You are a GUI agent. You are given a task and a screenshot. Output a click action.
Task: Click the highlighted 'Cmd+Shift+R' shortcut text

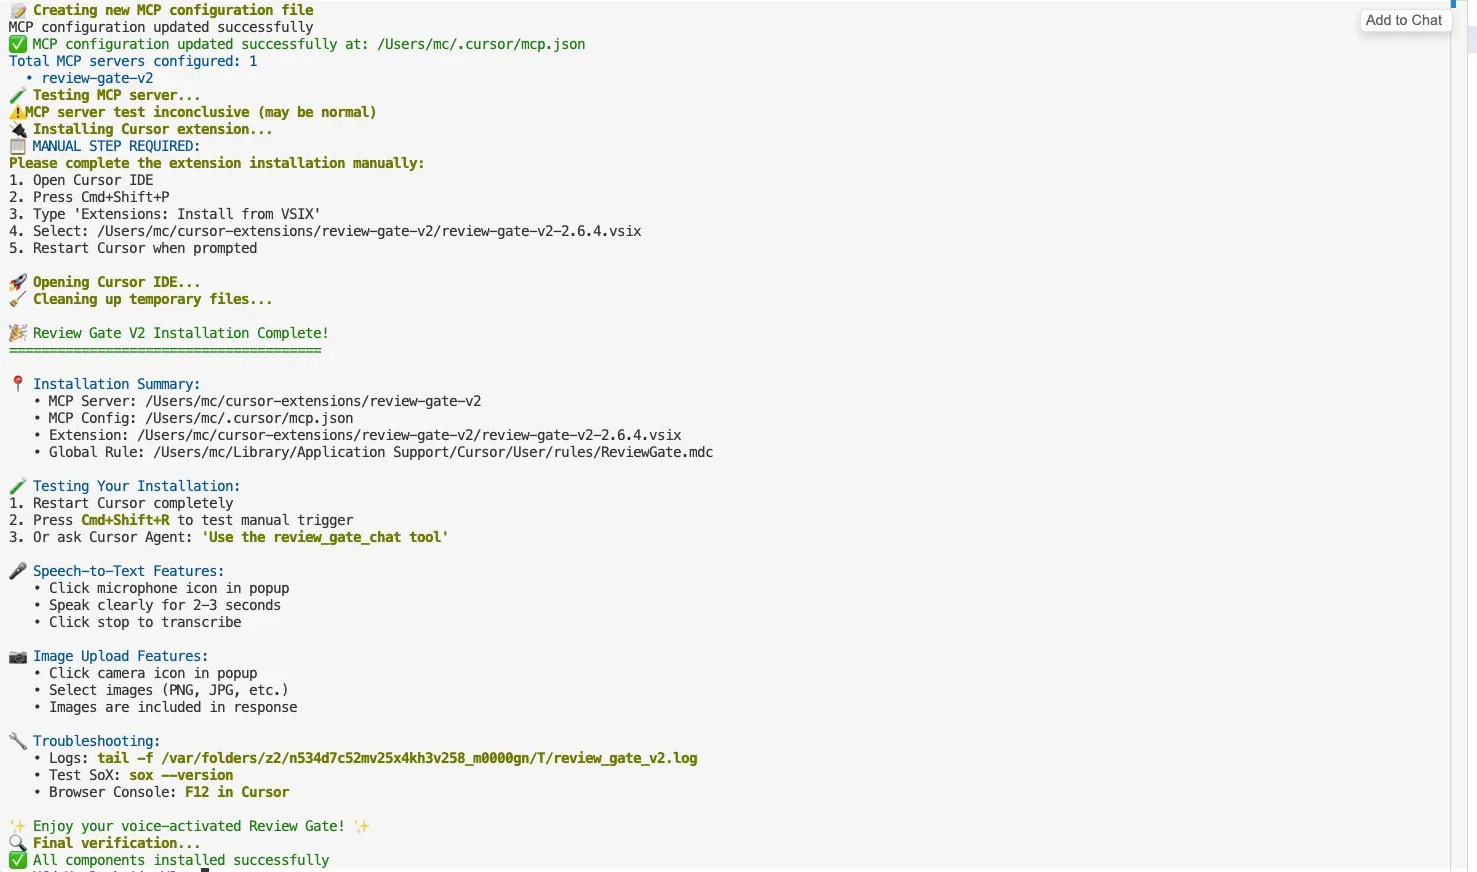click(x=125, y=520)
